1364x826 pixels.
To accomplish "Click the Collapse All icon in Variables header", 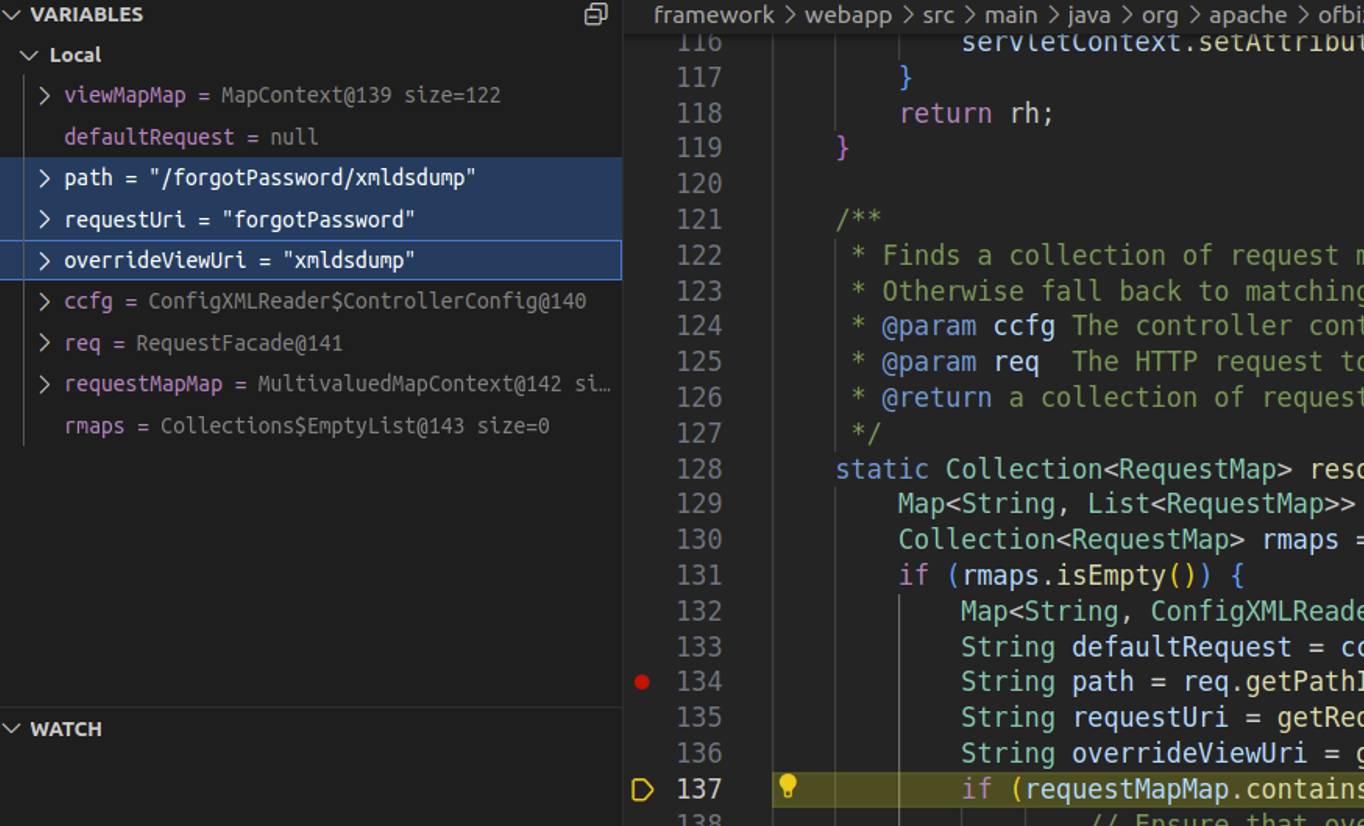I will (596, 14).
